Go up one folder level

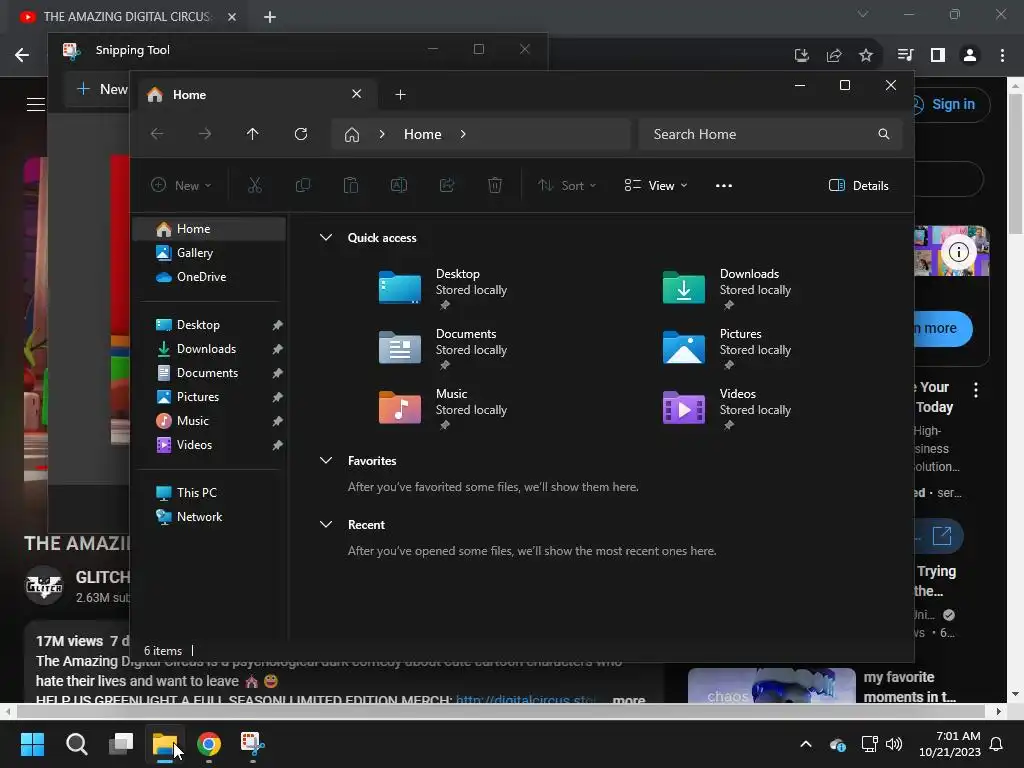click(253, 134)
